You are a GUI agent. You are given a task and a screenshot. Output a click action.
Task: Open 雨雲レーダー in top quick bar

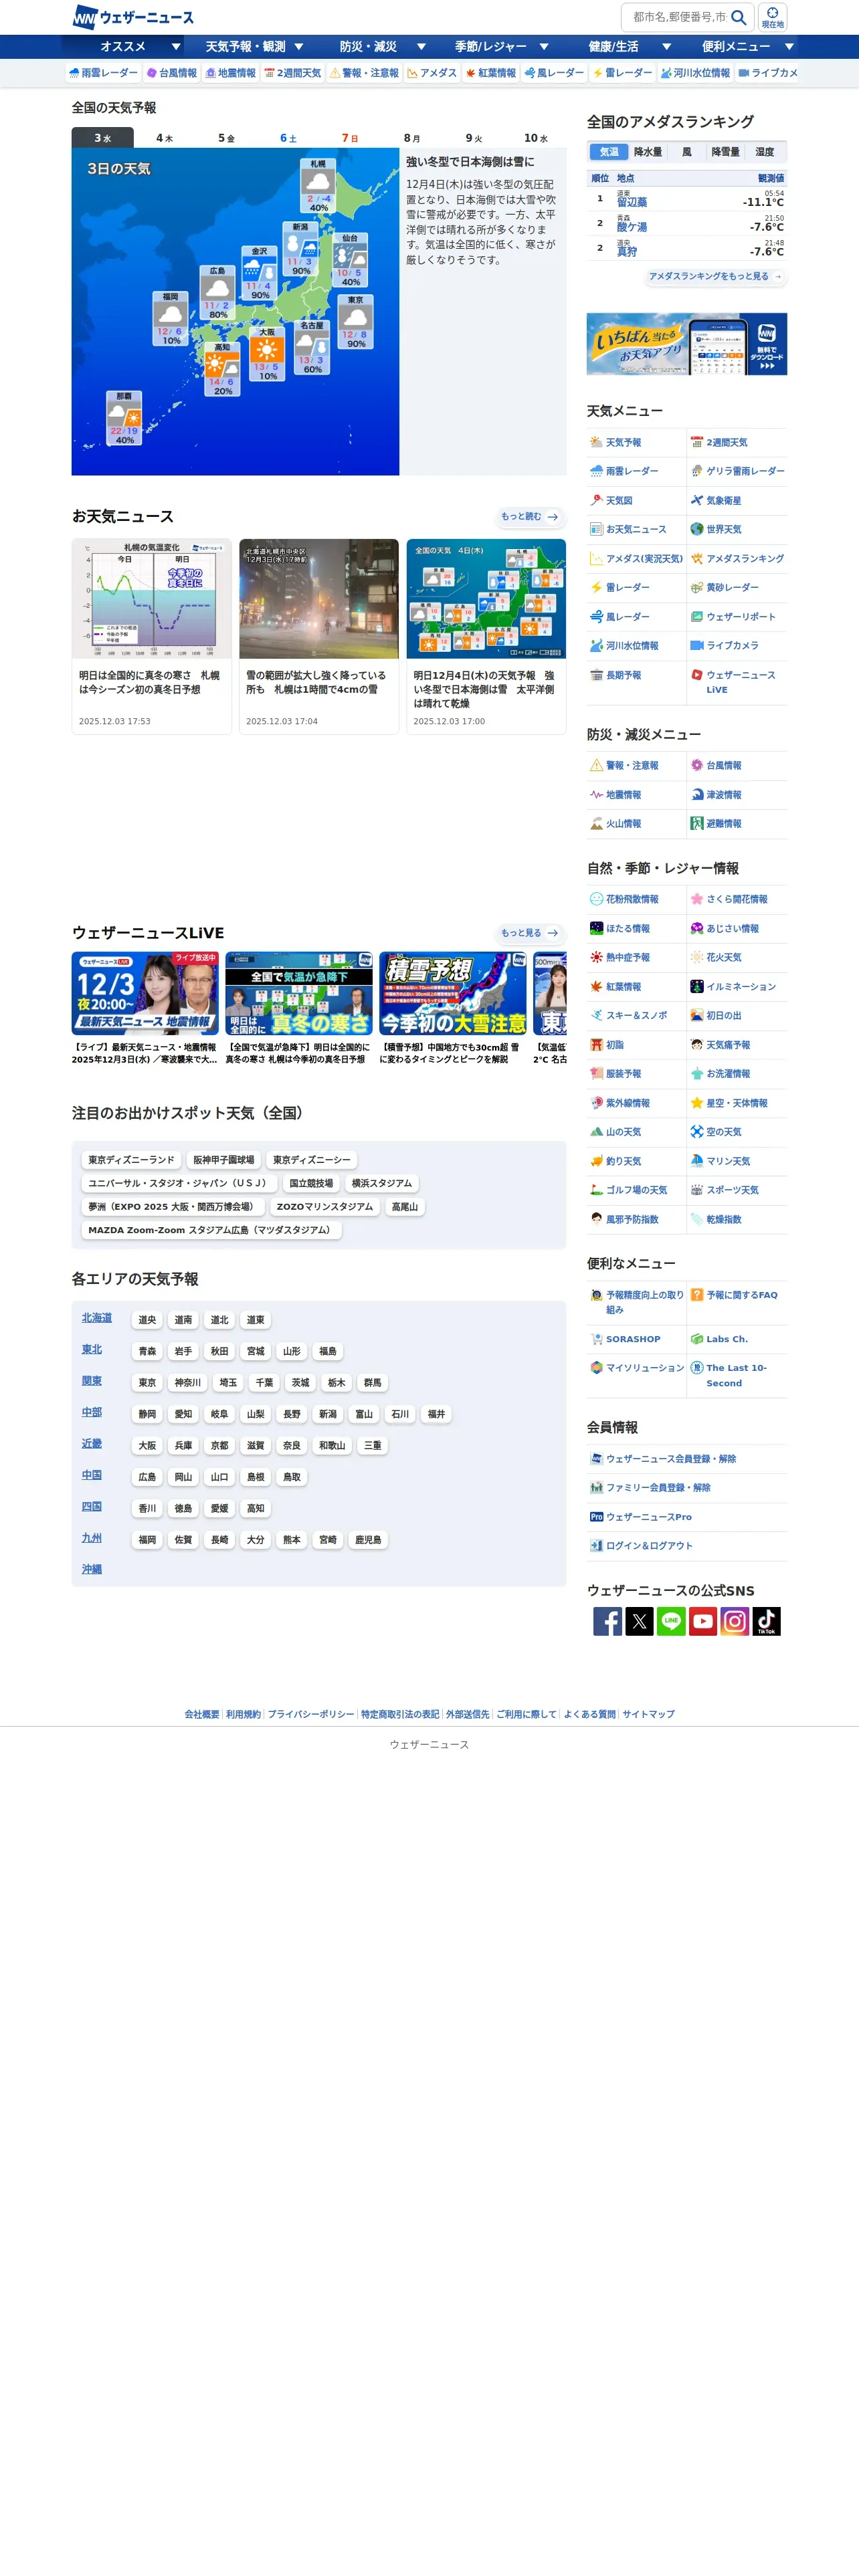pyautogui.click(x=103, y=73)
